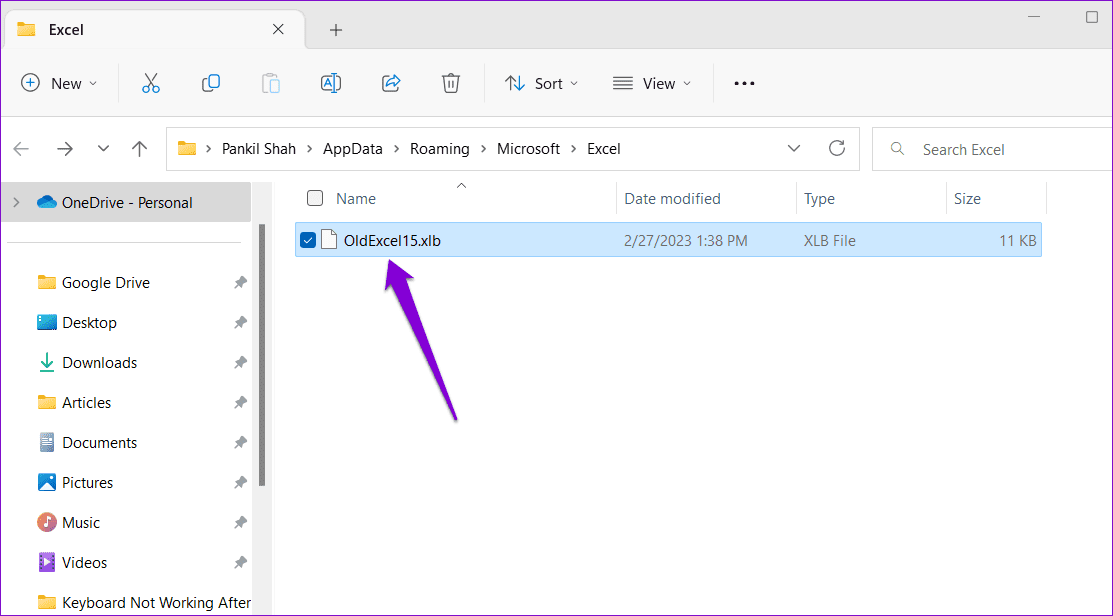Click the Share icon
Viewport: 1113px width, 616px height.
391,84
